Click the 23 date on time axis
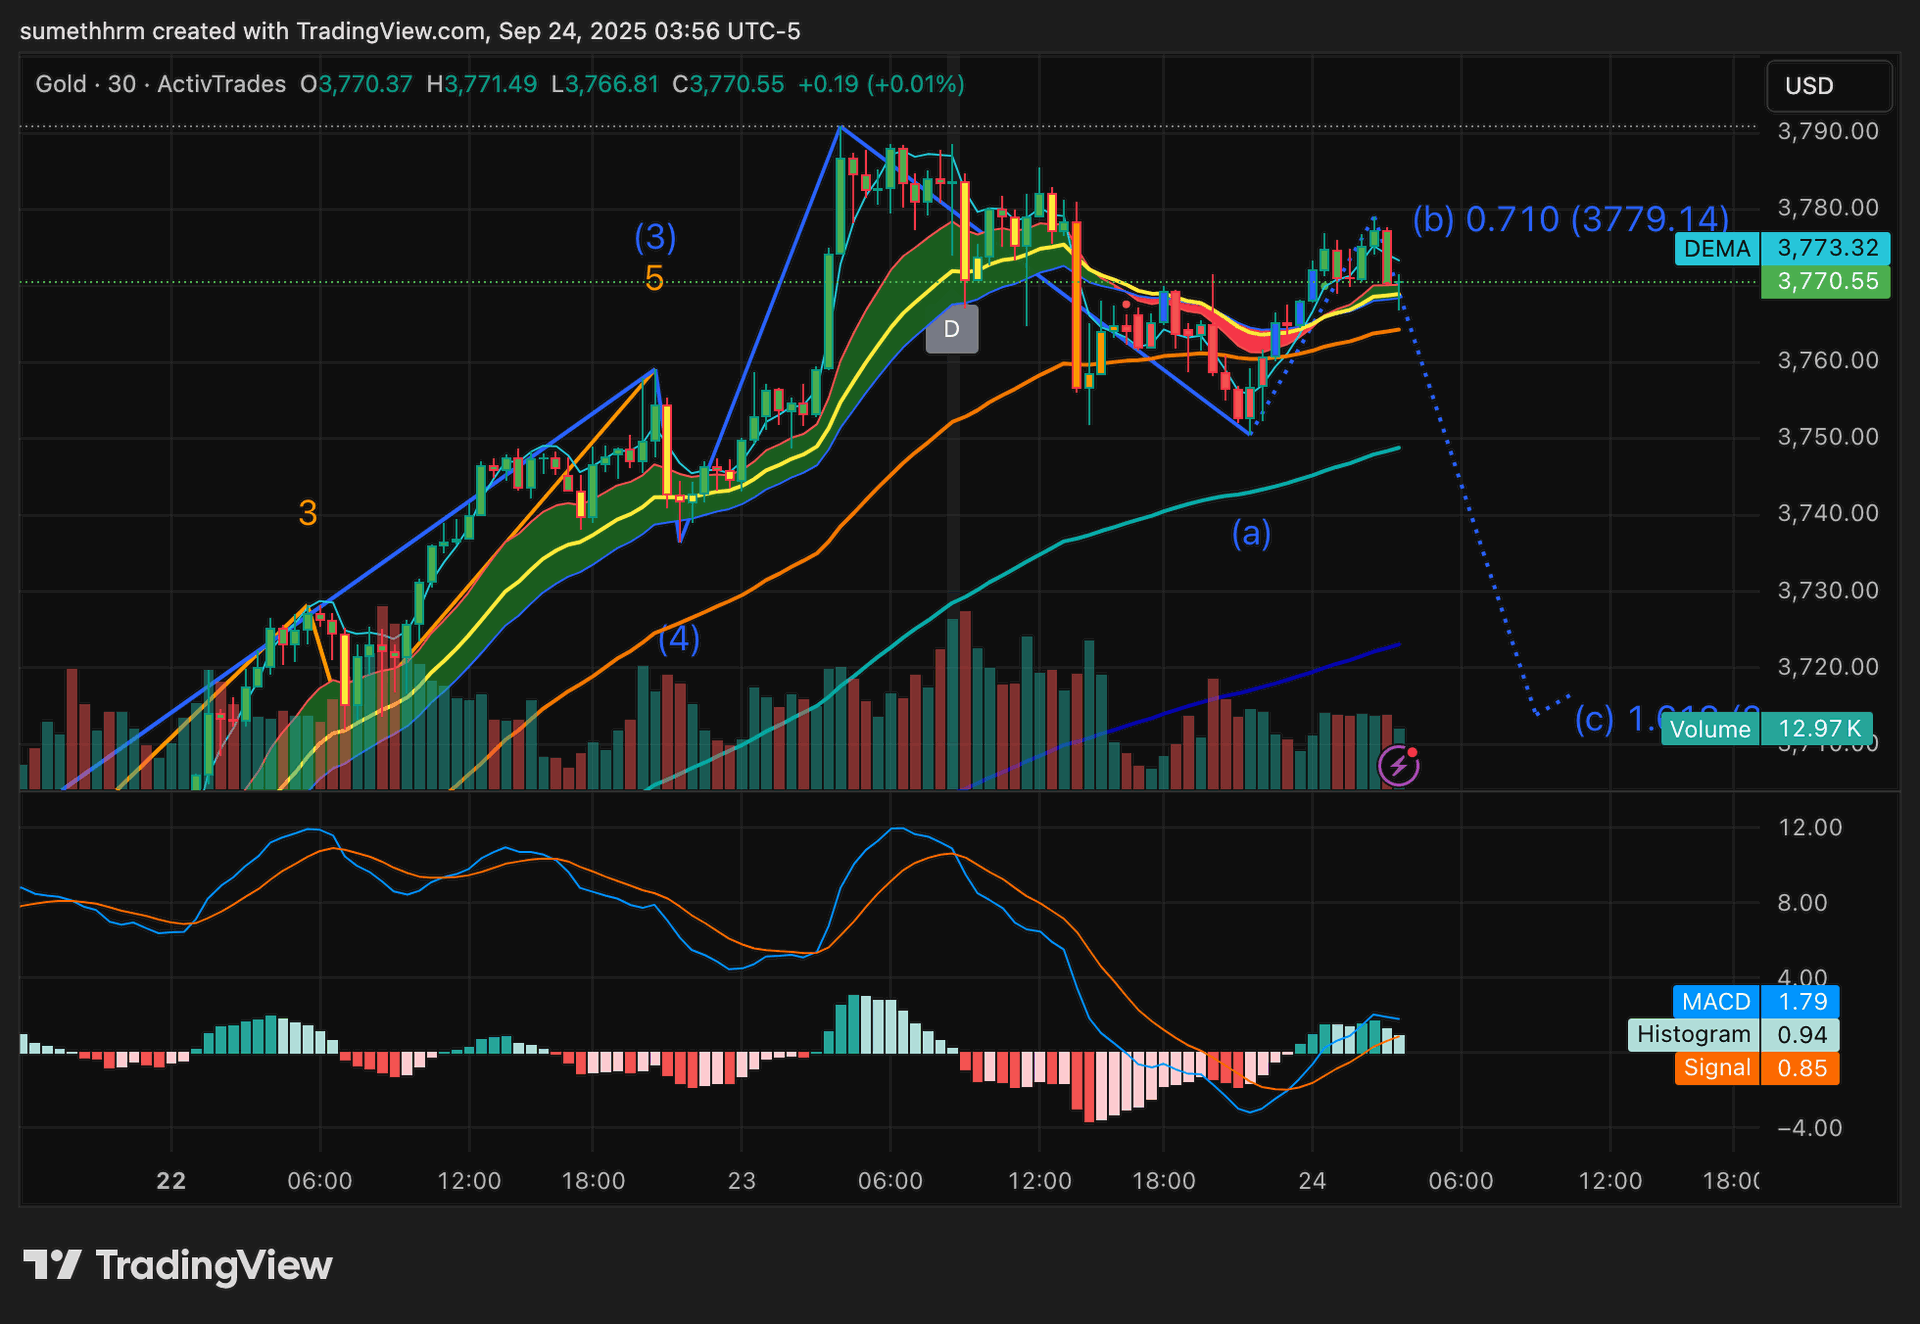1920x1324 pixels. (x=741, y=1181)
